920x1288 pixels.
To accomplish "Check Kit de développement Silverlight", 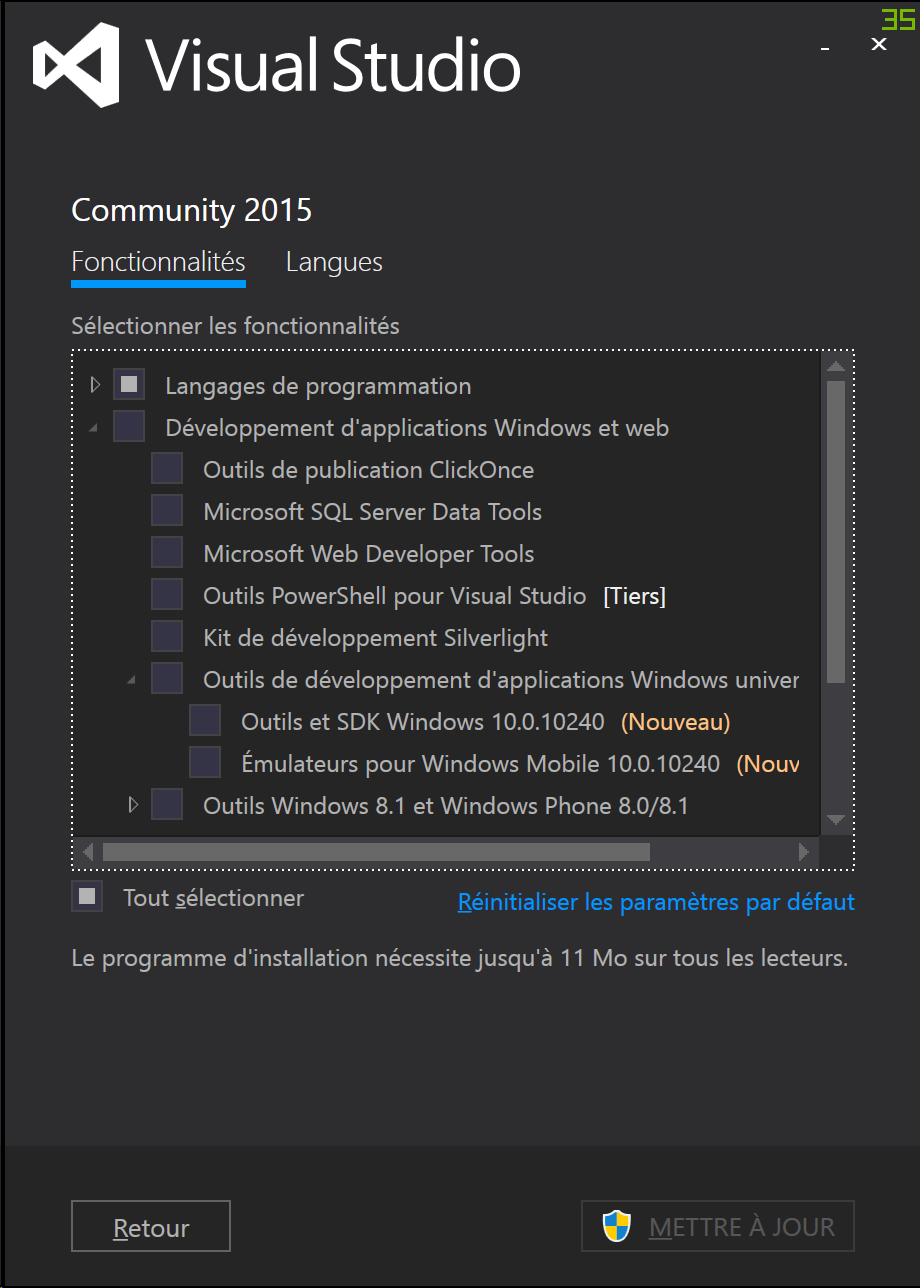I will coord(167,637).
